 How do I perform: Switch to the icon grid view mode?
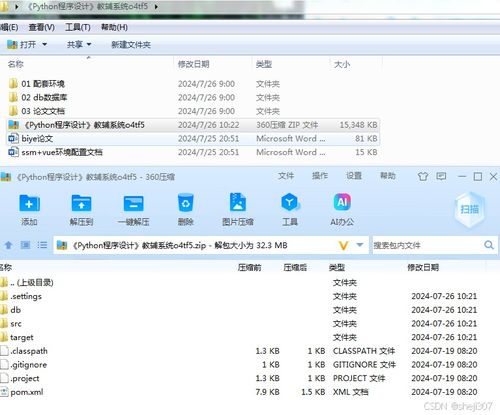[x=25, y=245]
